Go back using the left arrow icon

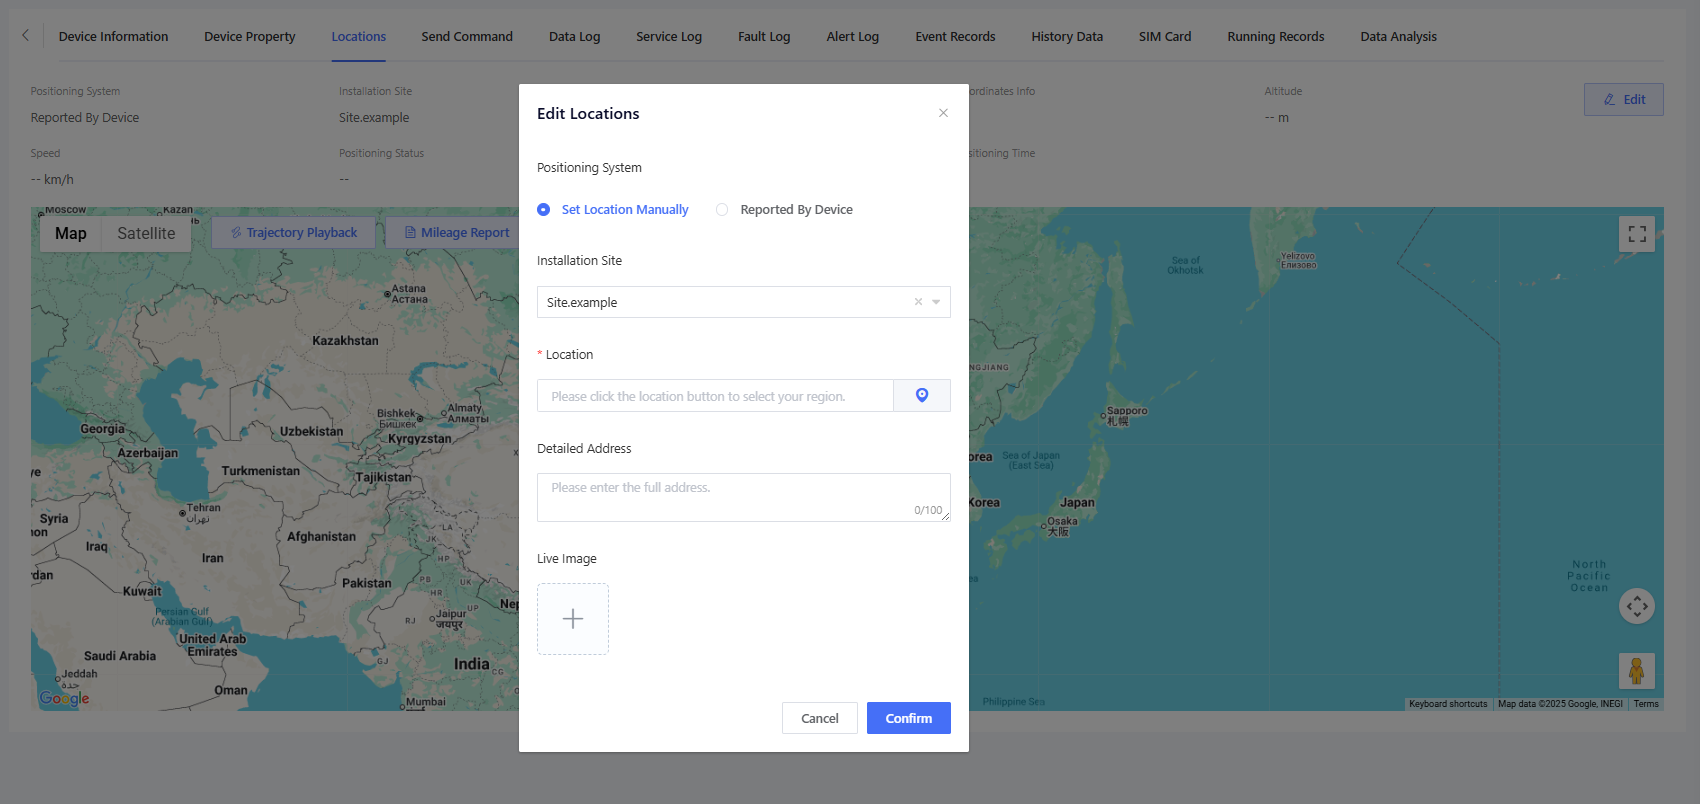pyautogui.click(x=26, y=36)
